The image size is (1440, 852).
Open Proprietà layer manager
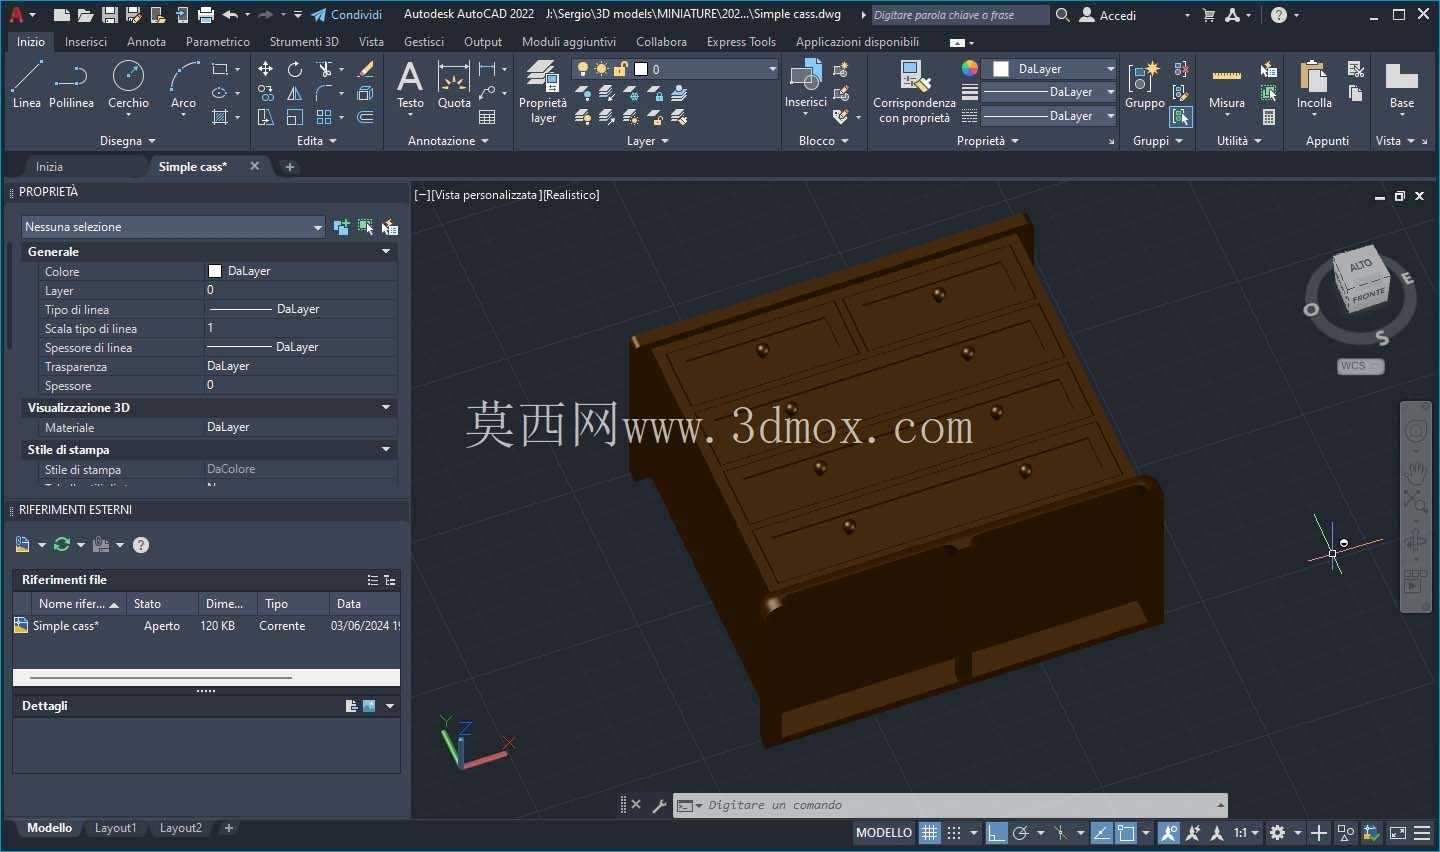click(x=543, y=92)
